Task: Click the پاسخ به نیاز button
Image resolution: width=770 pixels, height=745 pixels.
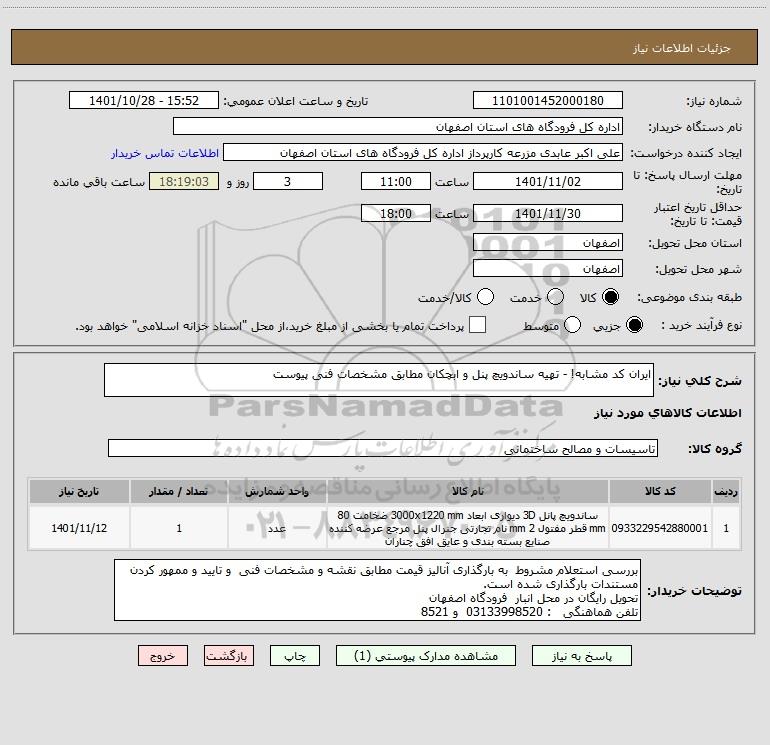Action: point(581,656)
